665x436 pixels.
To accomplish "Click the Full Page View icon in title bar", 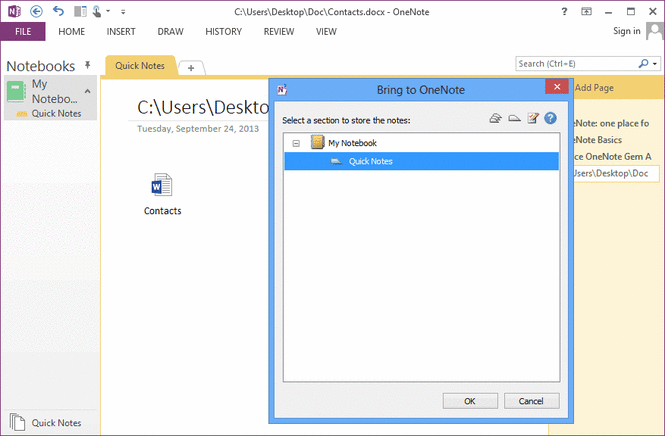I will [x=586, y=11].
